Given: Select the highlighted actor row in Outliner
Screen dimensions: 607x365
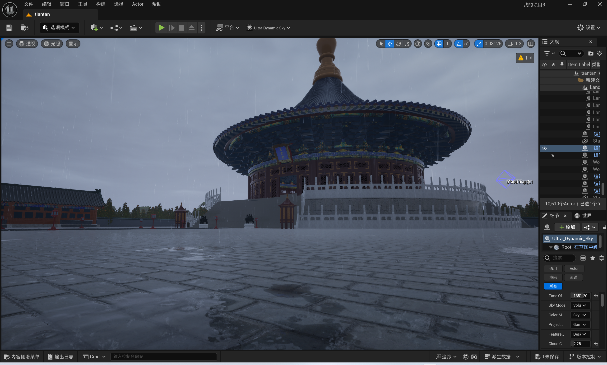Looking at the screenshot, I should click(x=571, y=148).
